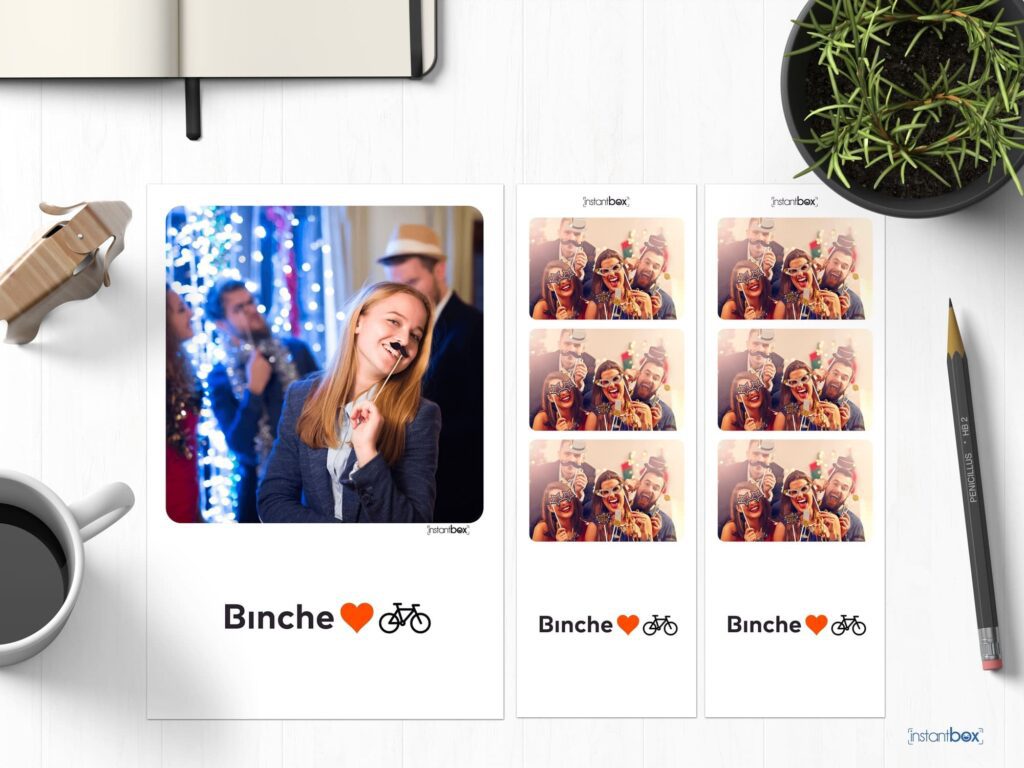Screen dimensions: 1024x768
Task: Click the instantbox logo in bottom corner
Action: tap(945, 736)
